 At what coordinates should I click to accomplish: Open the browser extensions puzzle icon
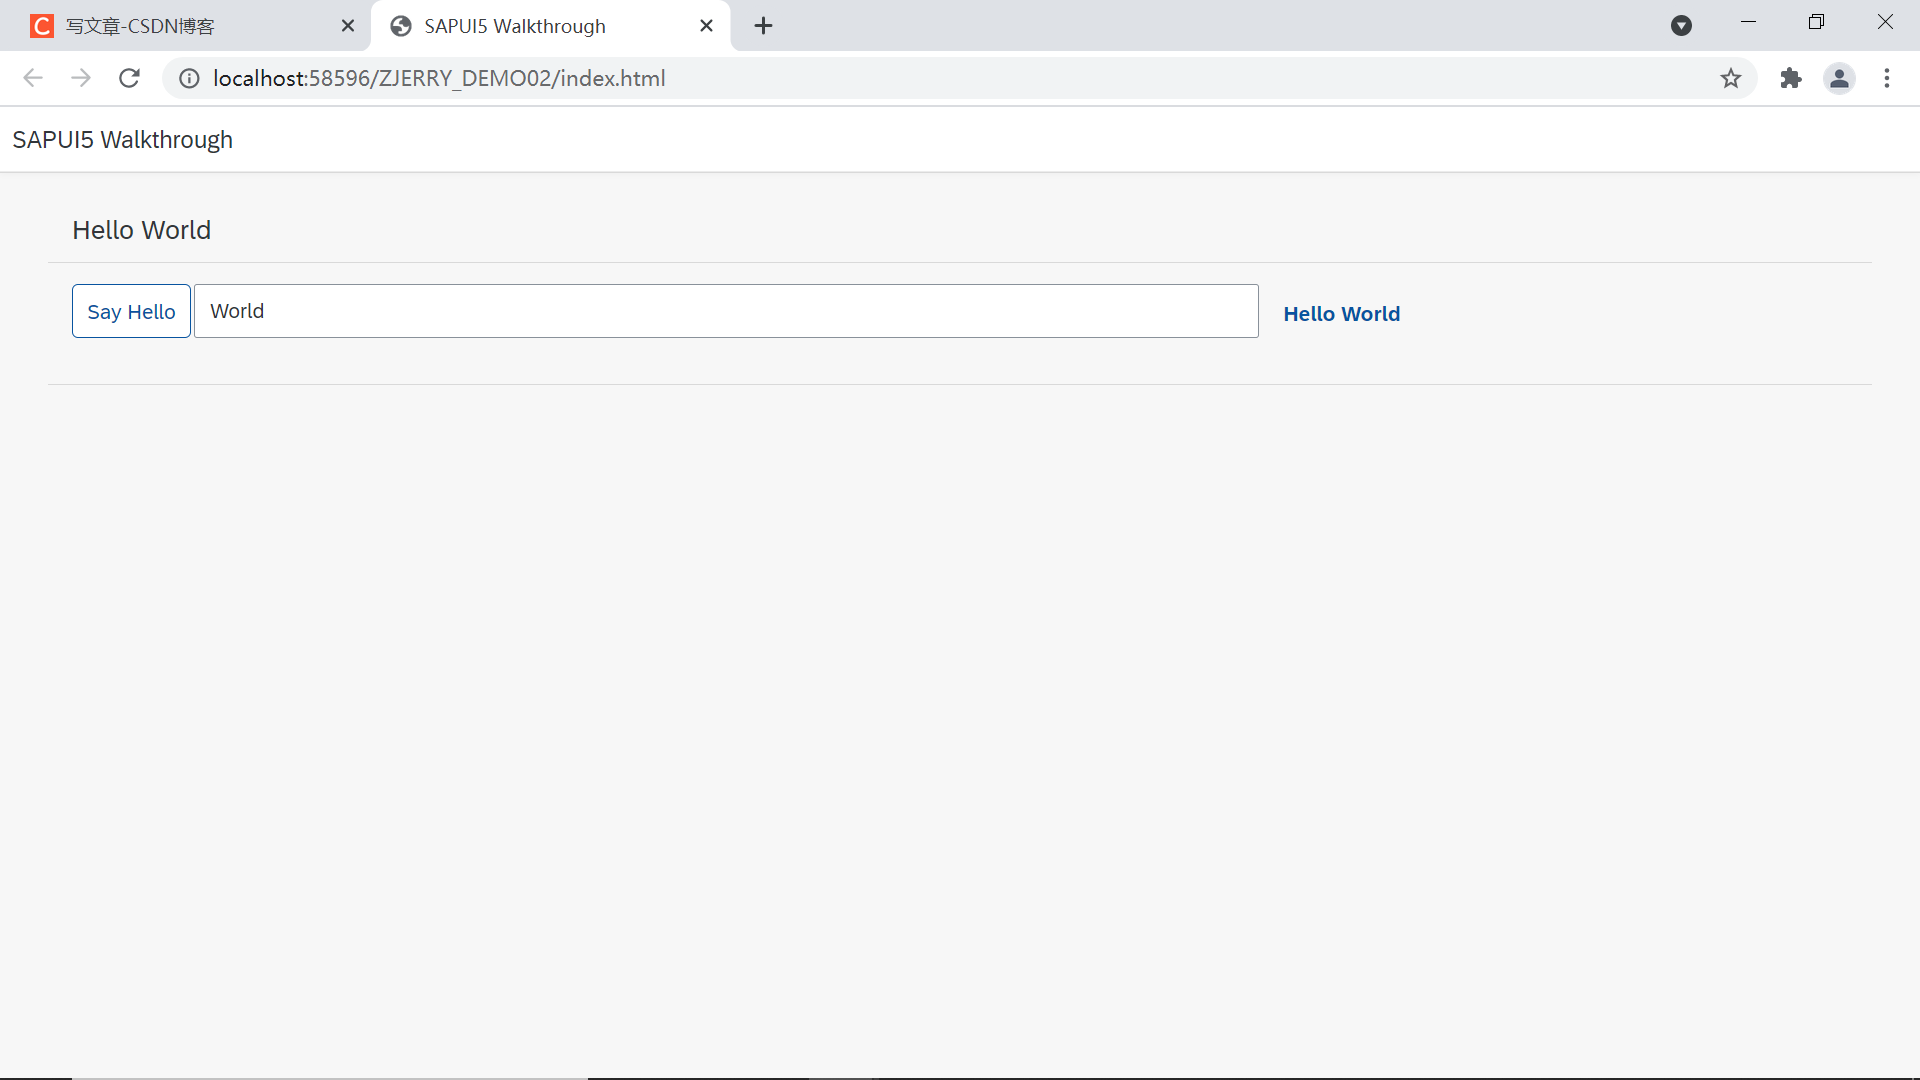tap(1790, 78)
